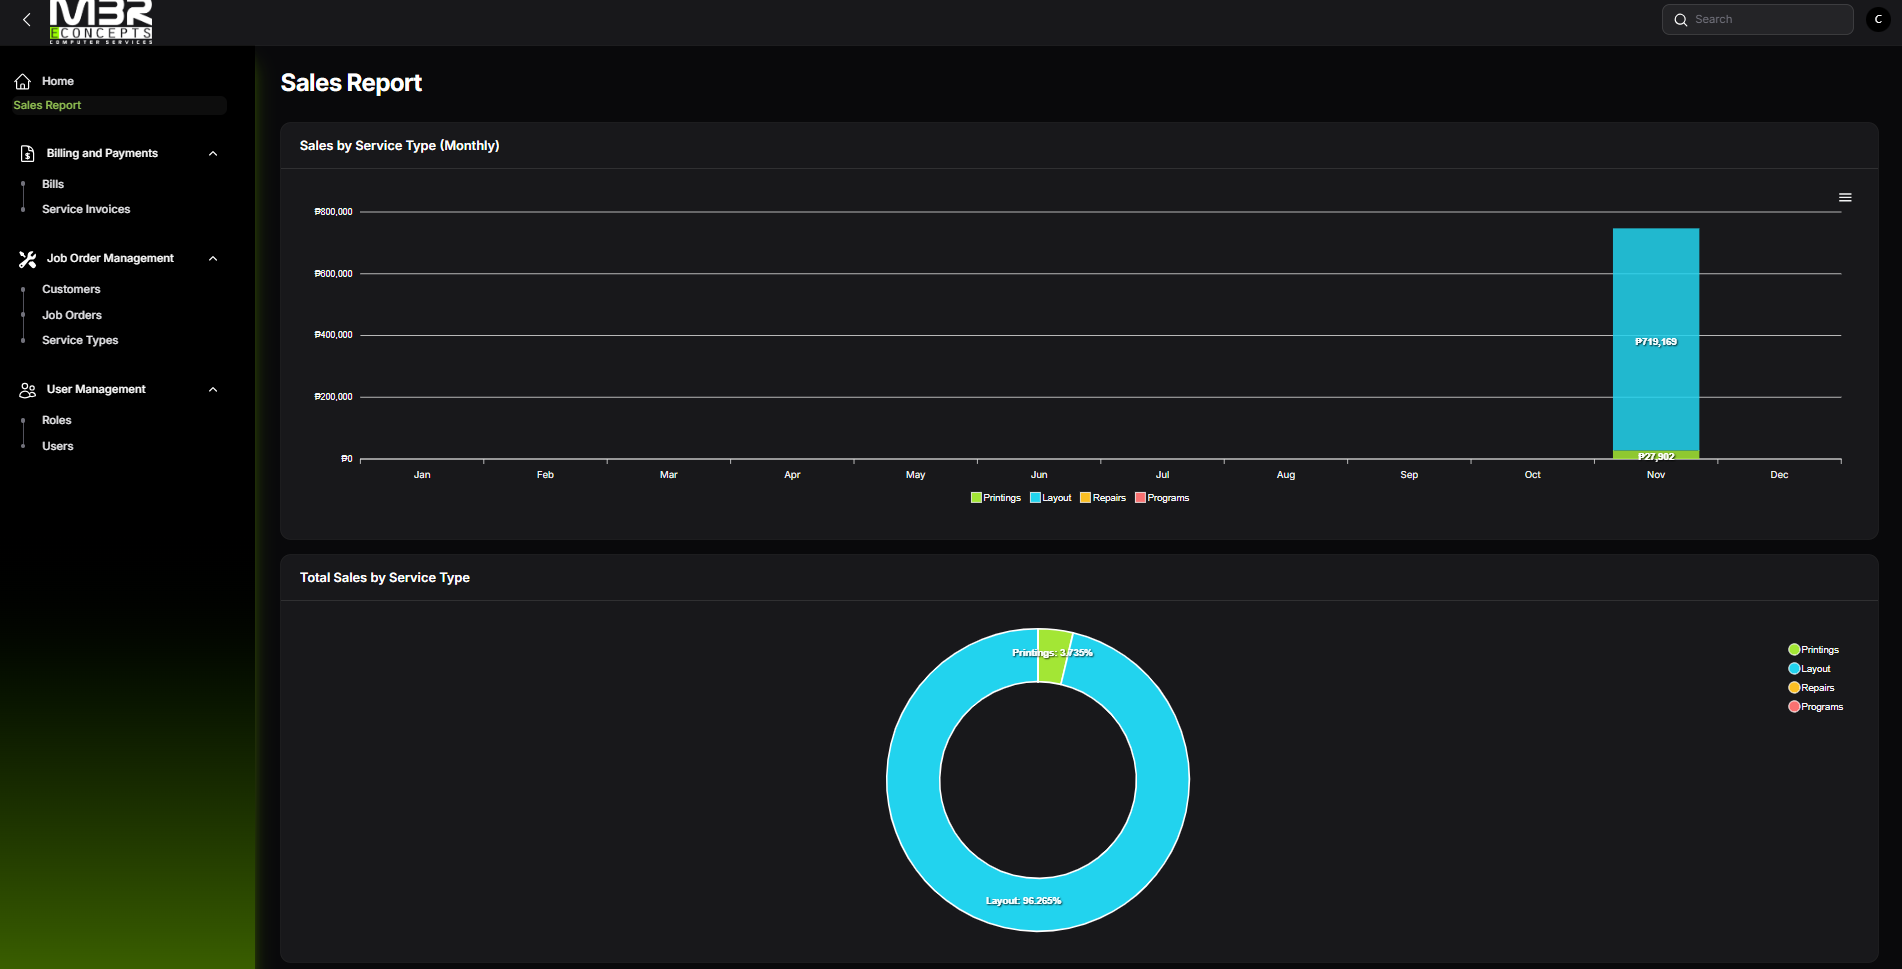Image resolution: width=1902 pixels, height=969 pixels.
Task: Toggle Layout series in bar chart legend
Action: coord(1051,498)
